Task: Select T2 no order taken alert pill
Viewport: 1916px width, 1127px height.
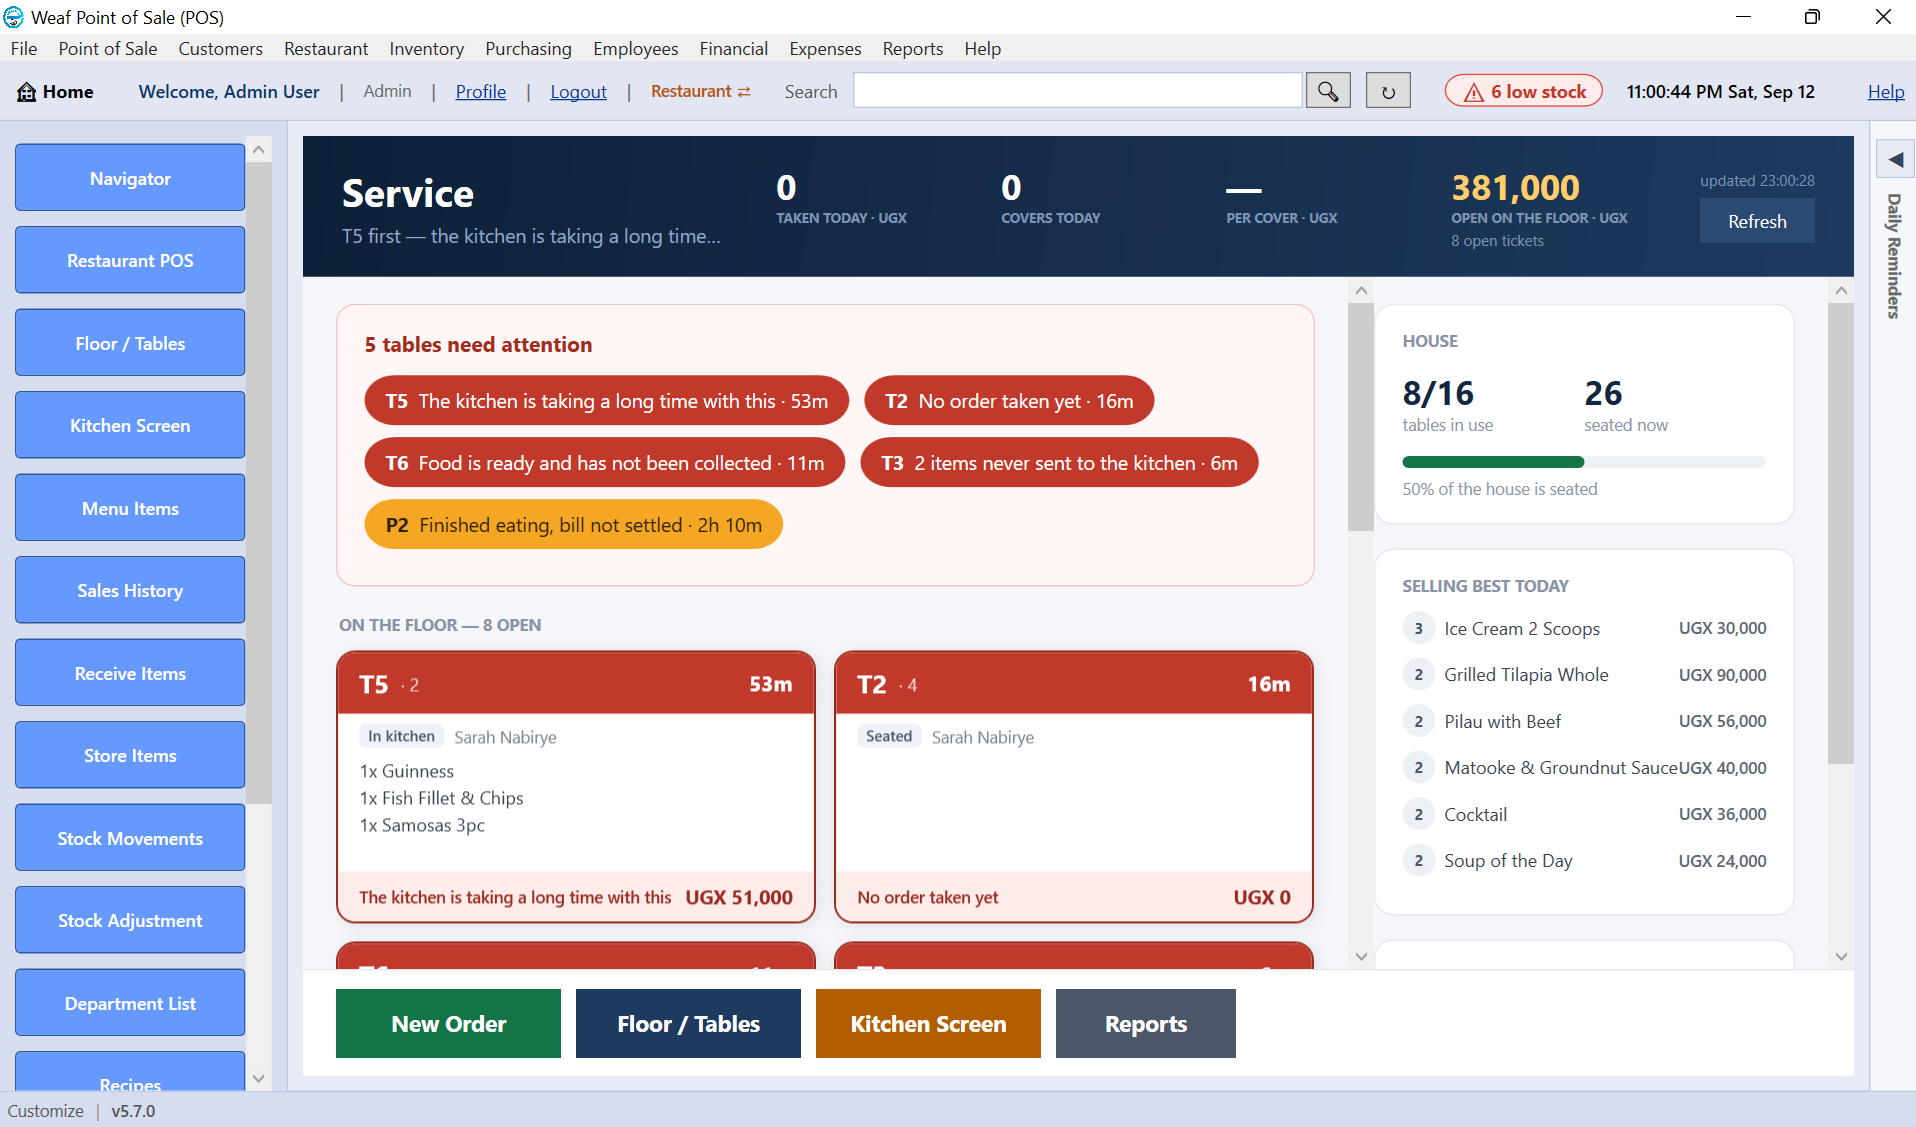Action: pos(1009,401)
